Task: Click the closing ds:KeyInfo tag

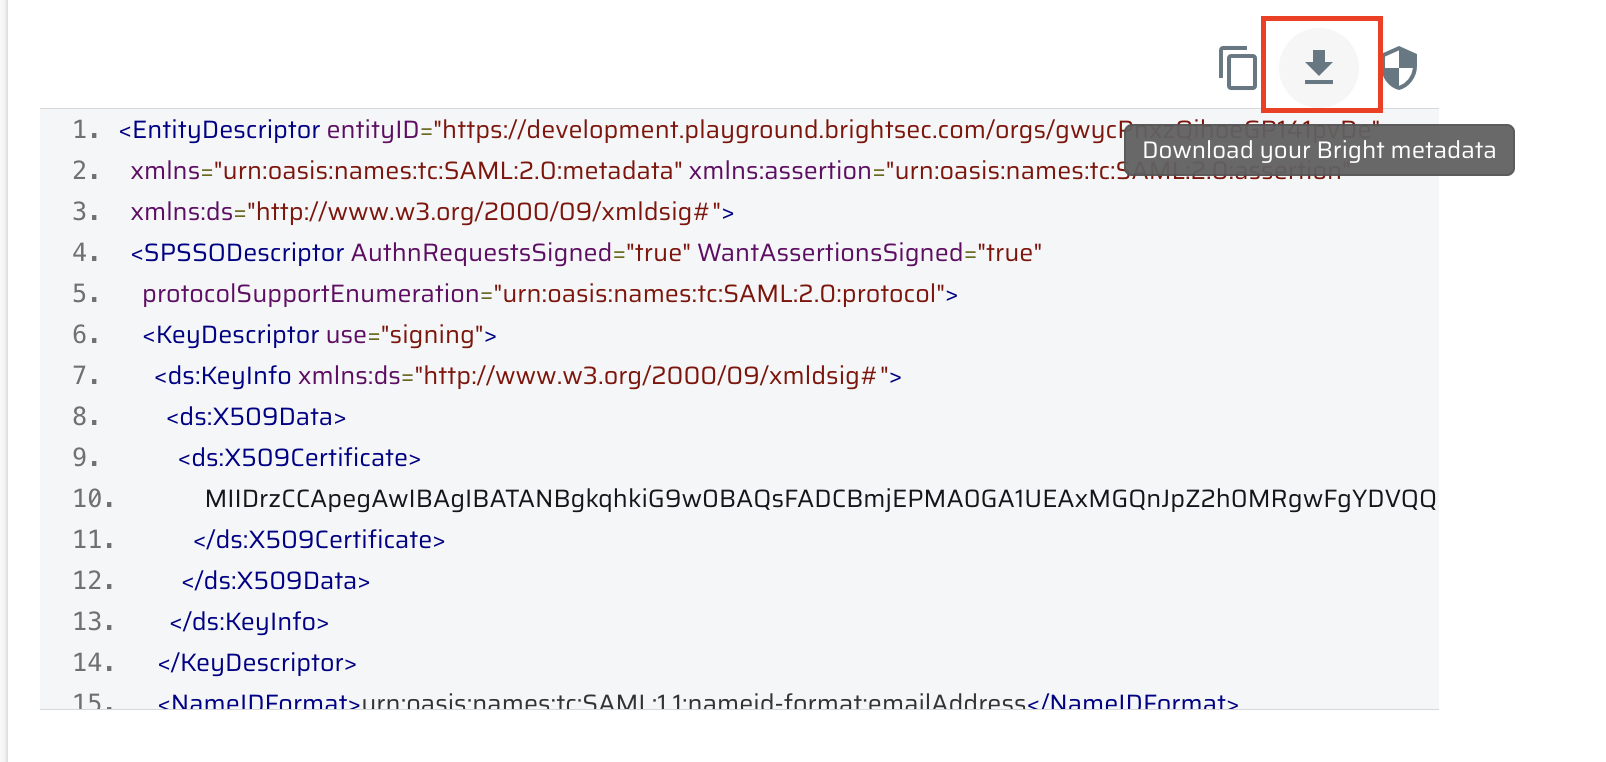Action: pos(249,622)
